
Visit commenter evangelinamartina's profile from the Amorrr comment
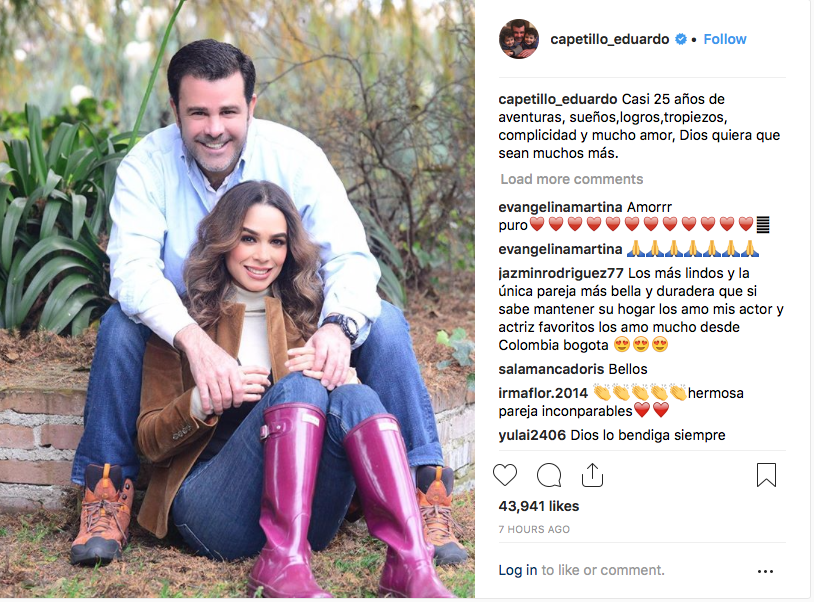pyautogui.click(x=560, y=207)
